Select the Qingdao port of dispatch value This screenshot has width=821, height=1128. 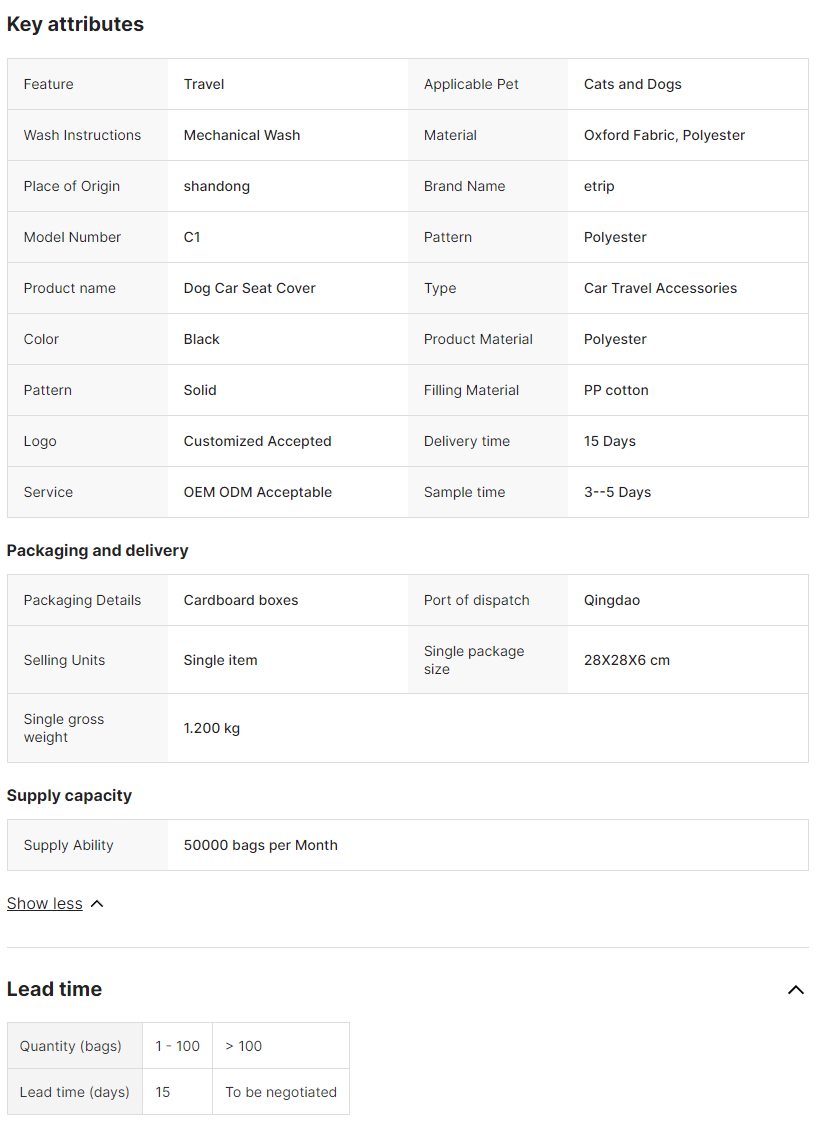(x=612, y=601)
